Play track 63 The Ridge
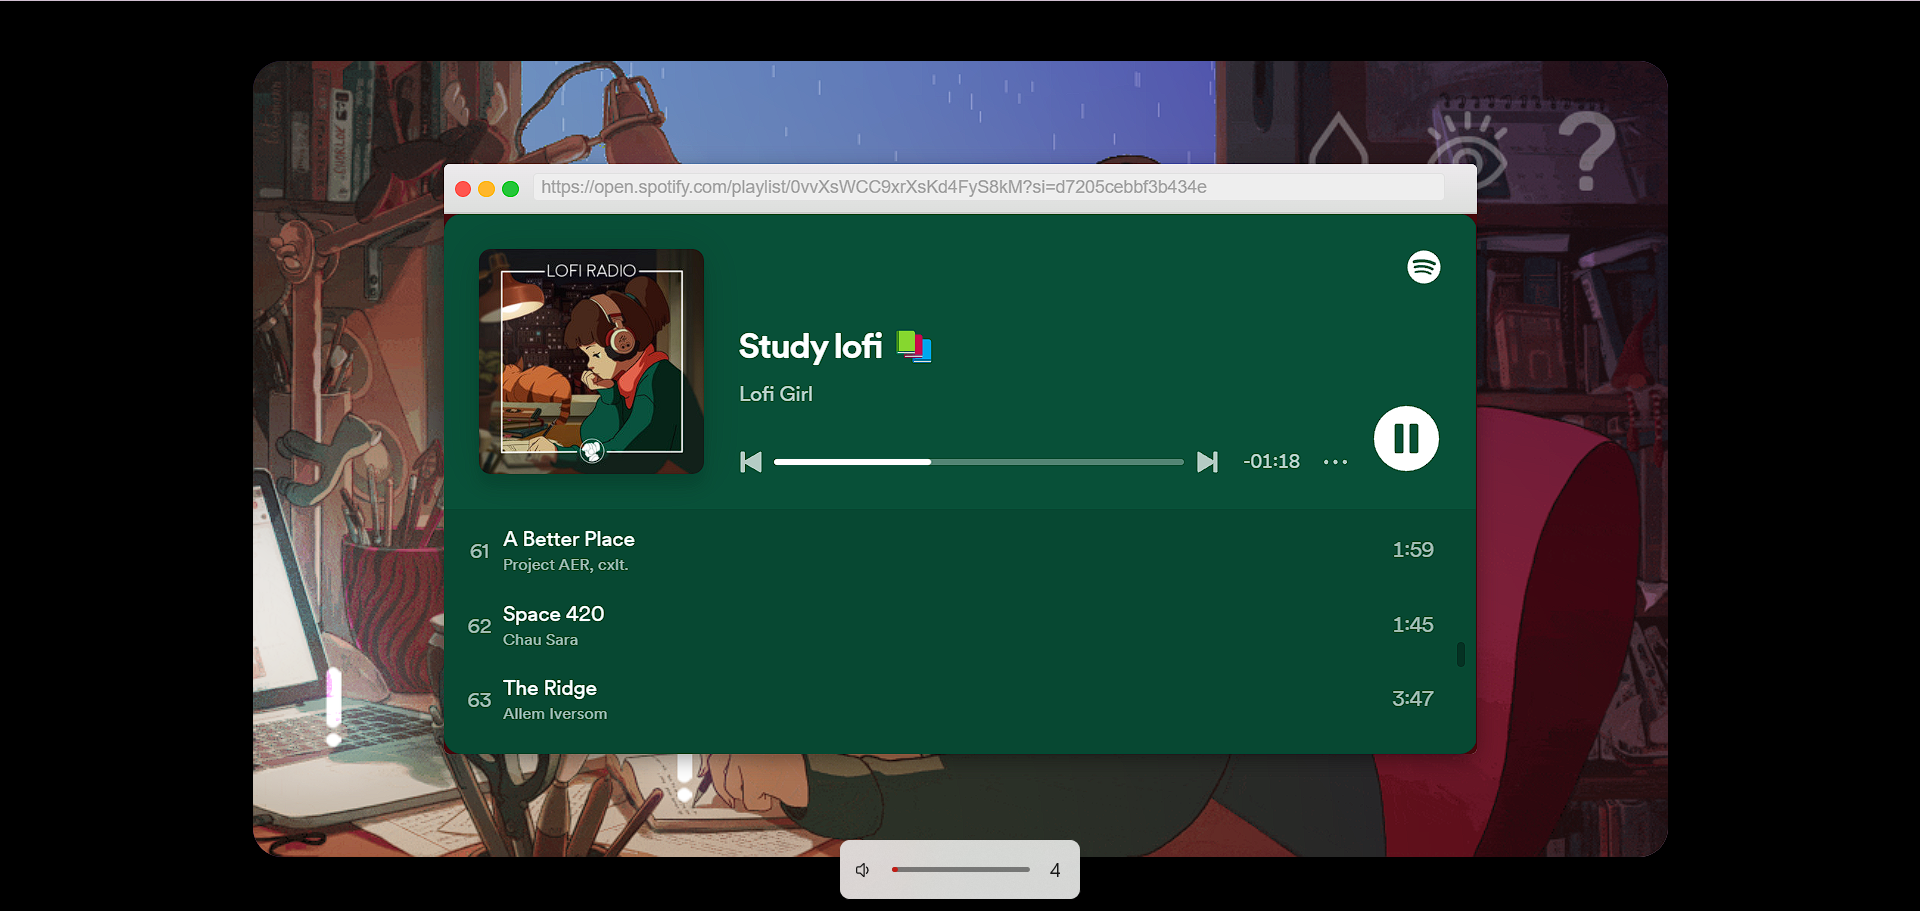This screenshot has height=911, width=1920. click(x=960, y=699)
